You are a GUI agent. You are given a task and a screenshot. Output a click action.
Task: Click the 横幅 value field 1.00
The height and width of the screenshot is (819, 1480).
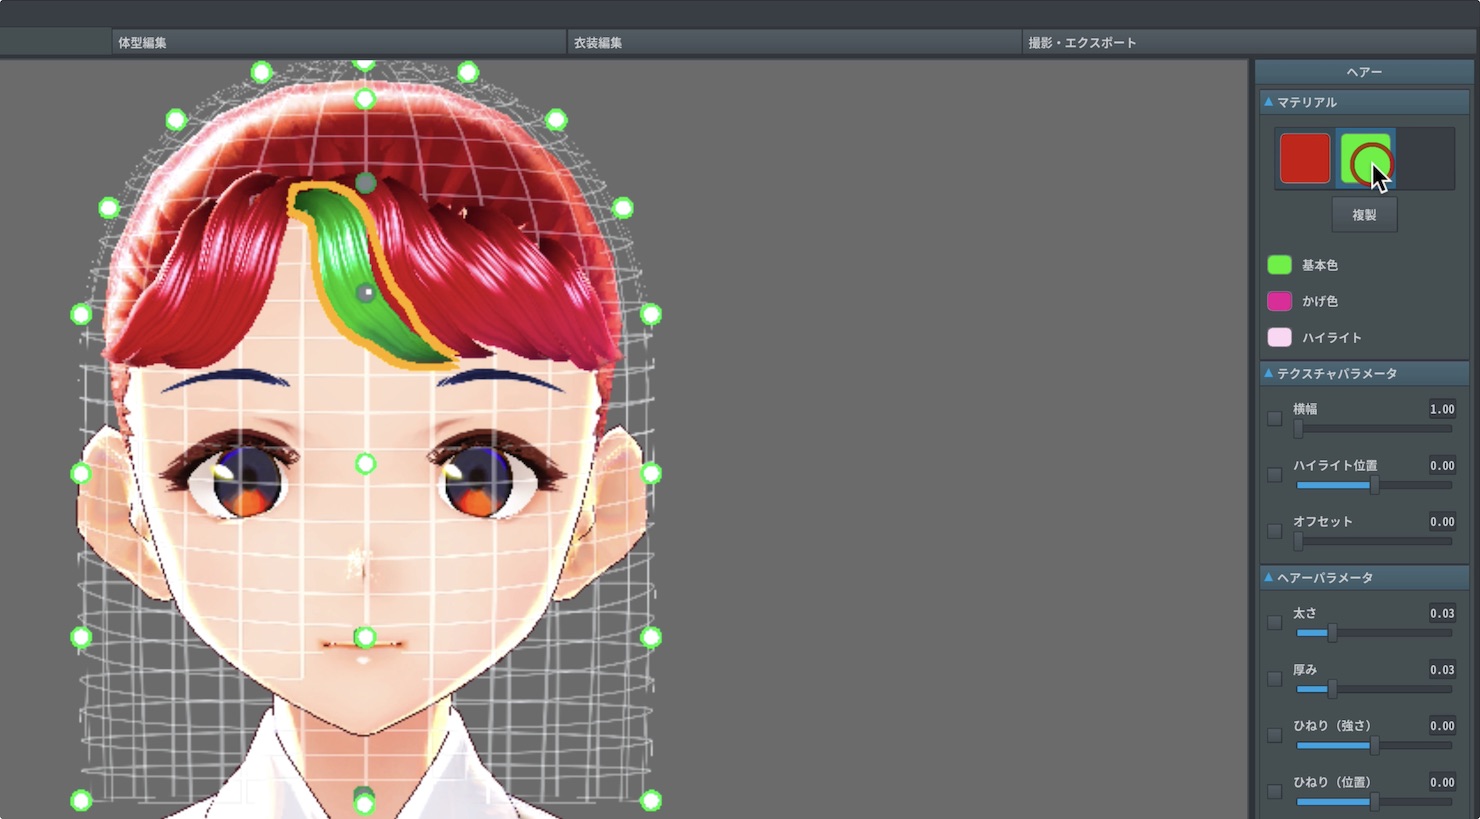point(1442,409)
